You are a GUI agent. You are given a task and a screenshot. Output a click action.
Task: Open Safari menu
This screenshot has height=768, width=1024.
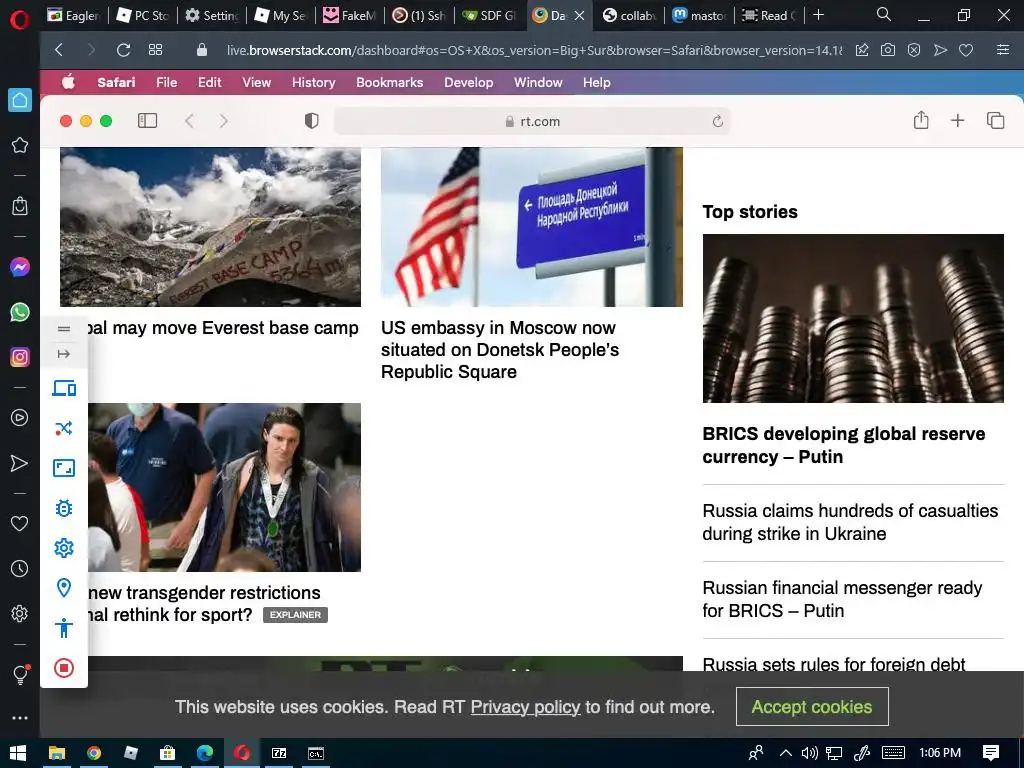116,82
